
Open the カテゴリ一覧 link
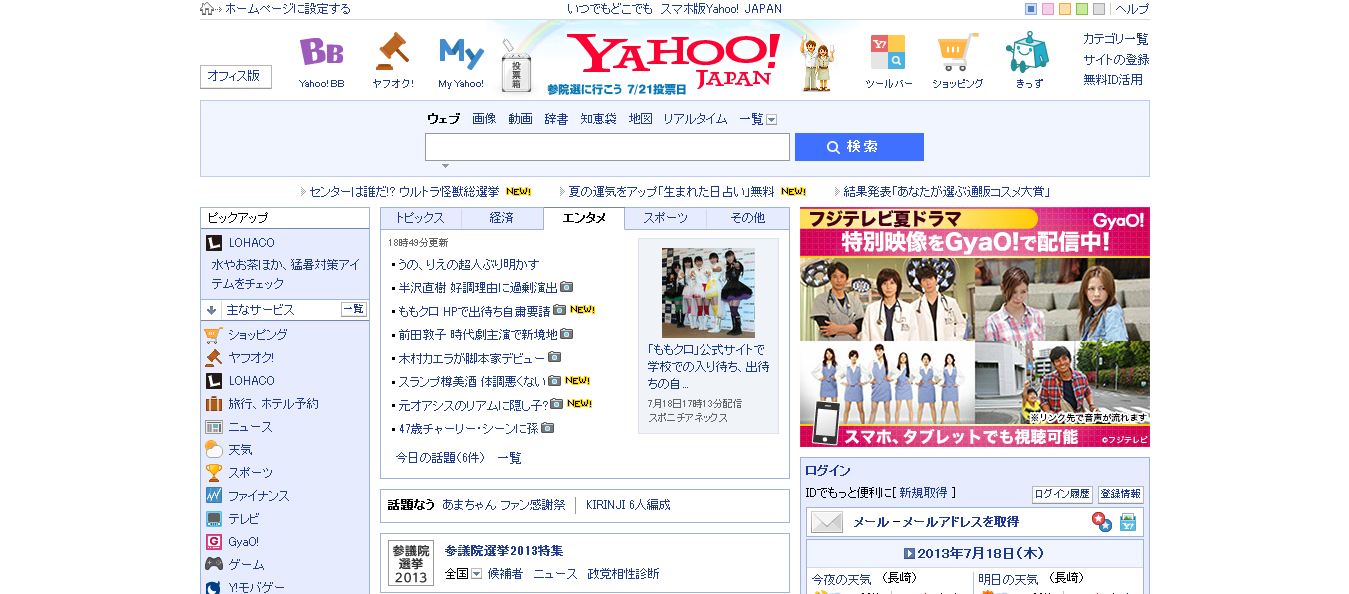click(1116, 39)
